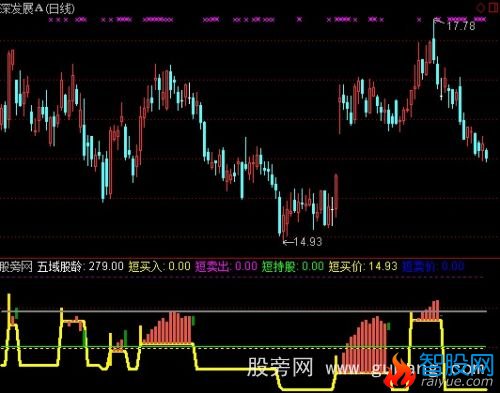Click the 14.93 low price label
This screenshot has height=393, width=500.
pyautogui.click(x=308, y=241)
